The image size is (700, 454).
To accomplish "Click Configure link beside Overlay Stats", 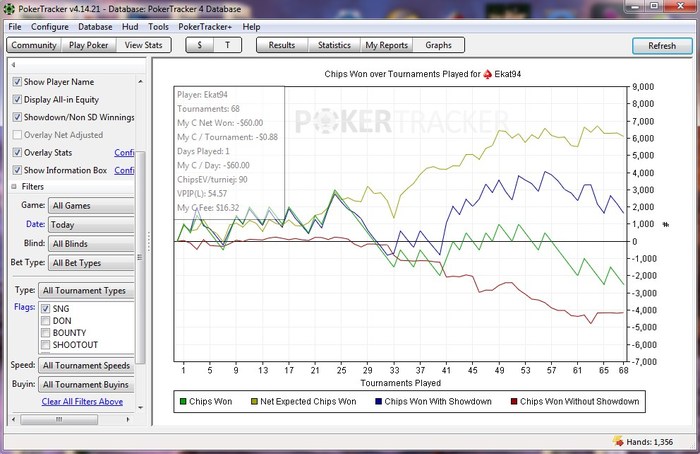I will (125, 153).
